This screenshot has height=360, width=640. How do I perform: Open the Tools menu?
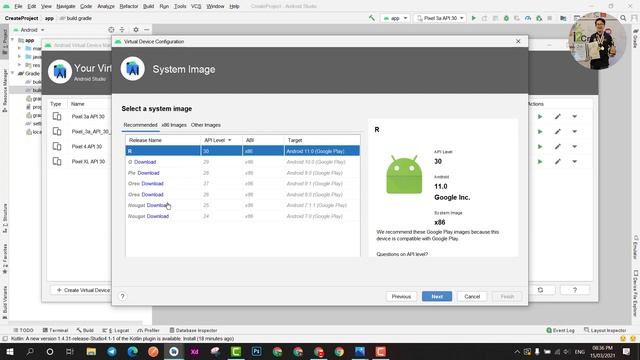(x=180, y=6)
